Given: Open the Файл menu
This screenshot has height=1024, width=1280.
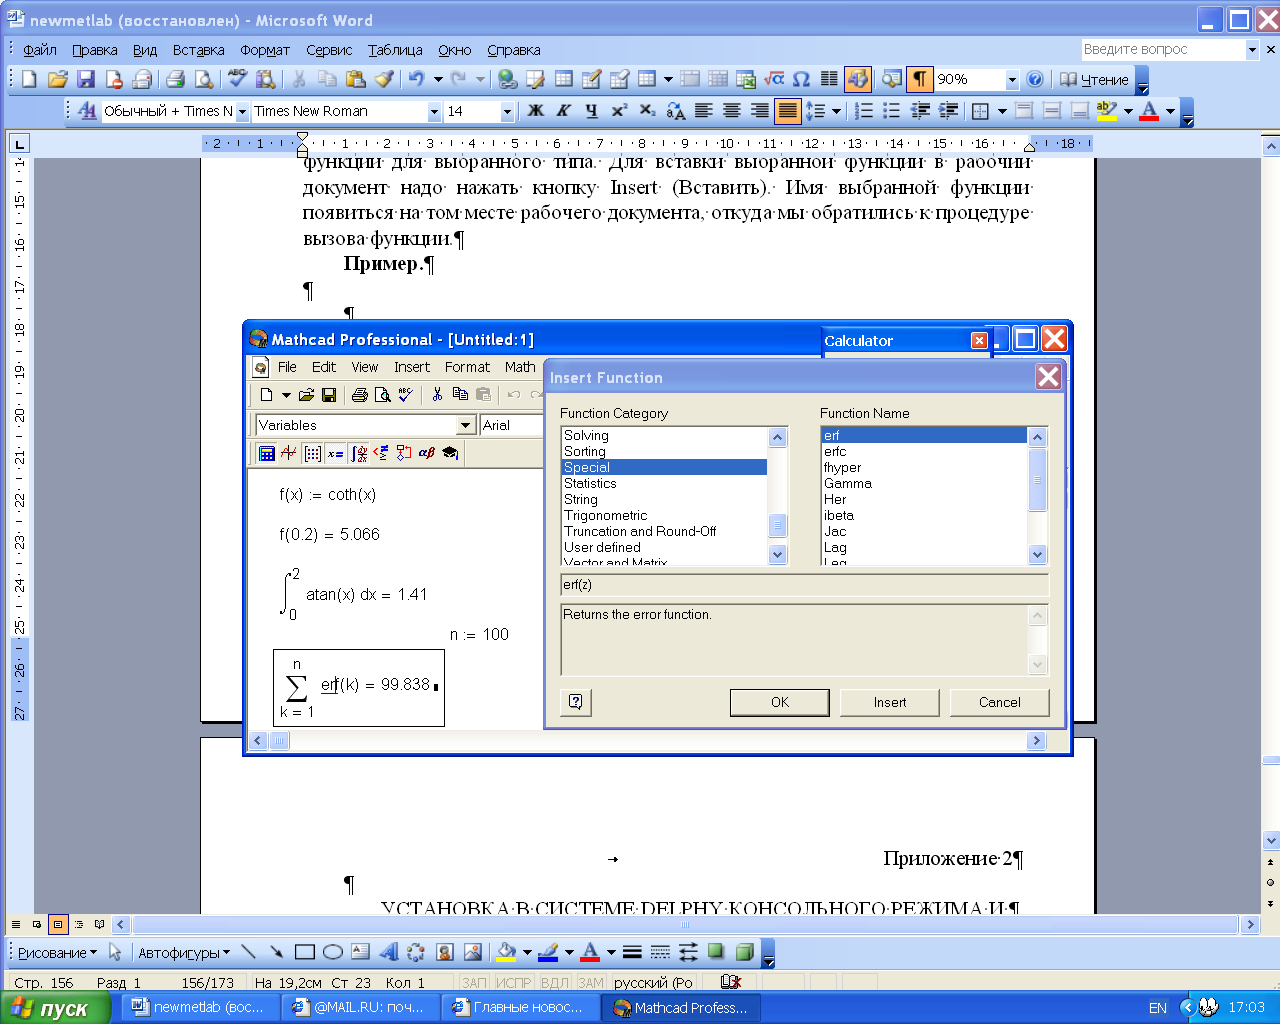Looking at the screenshot, I should 40,50.
